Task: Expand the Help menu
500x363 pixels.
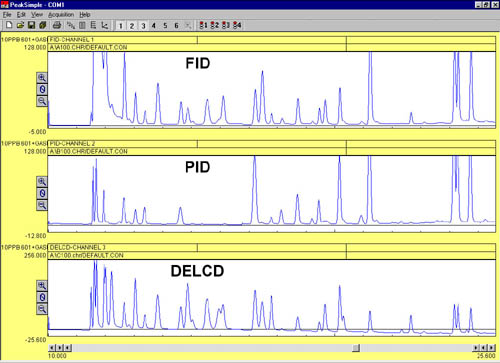Action: pos(85,15)
